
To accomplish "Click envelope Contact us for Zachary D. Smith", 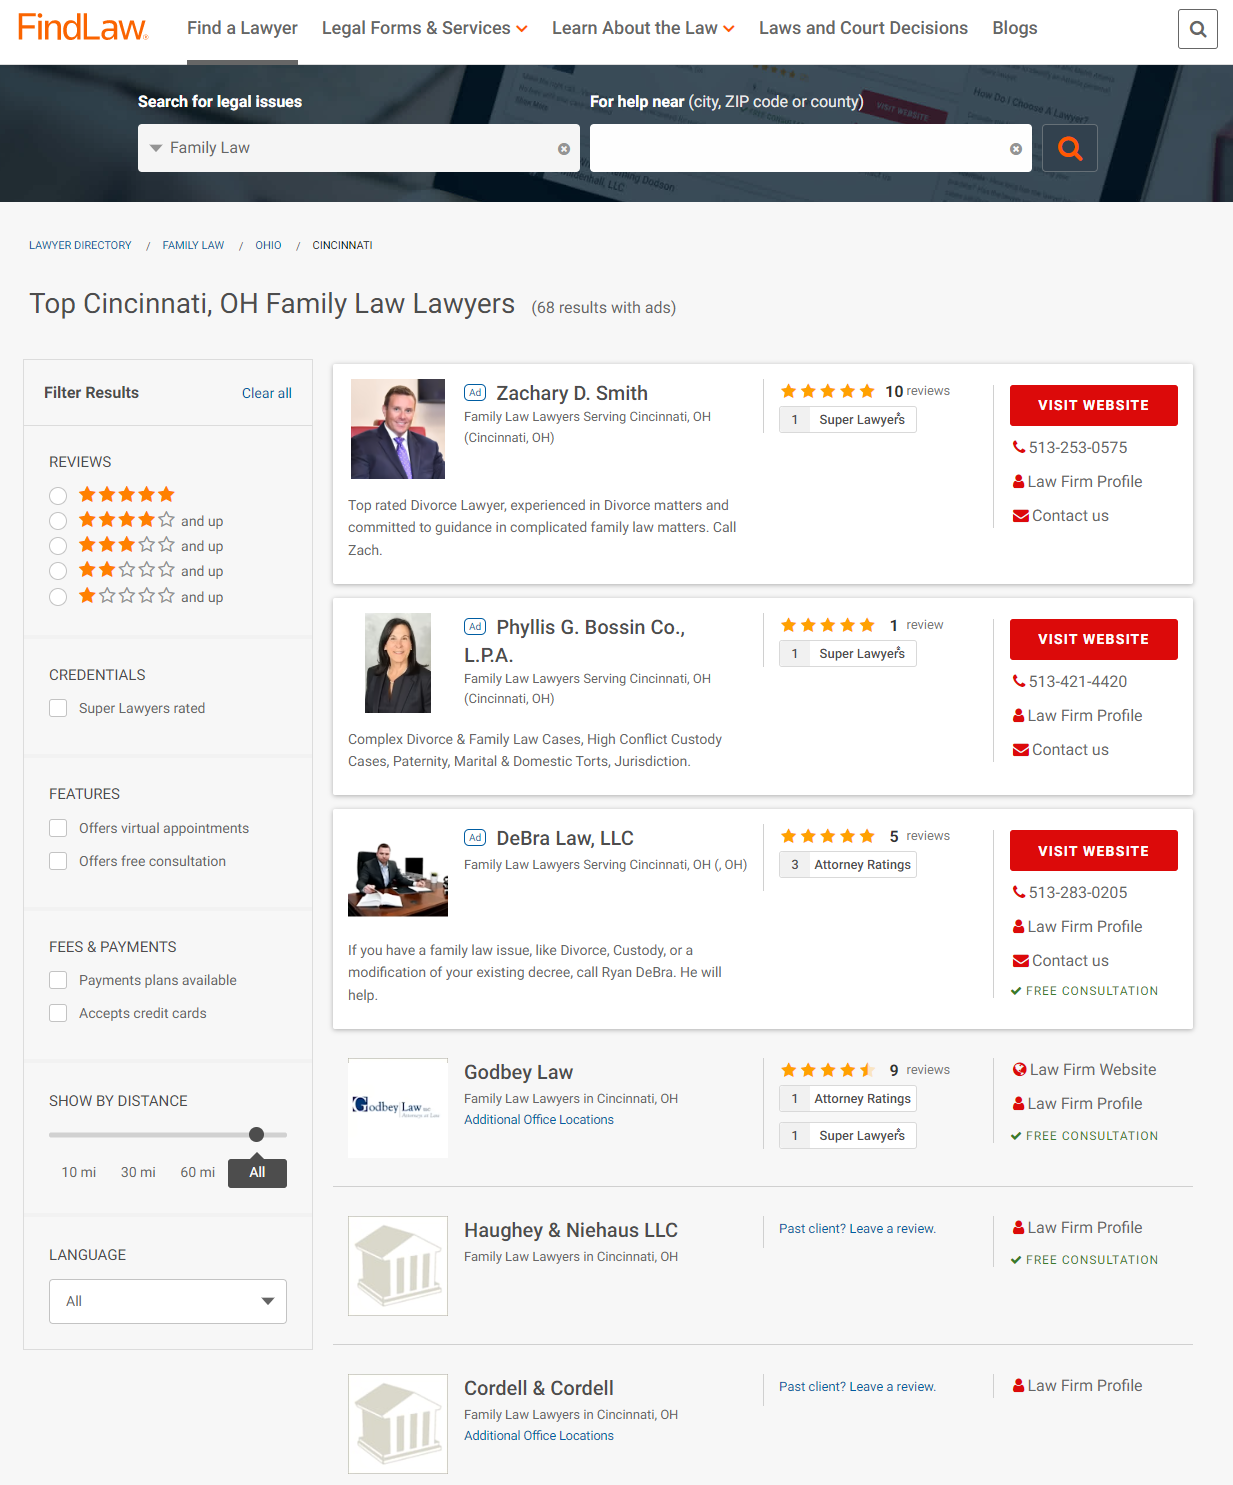I will [x=1060, y=516].
